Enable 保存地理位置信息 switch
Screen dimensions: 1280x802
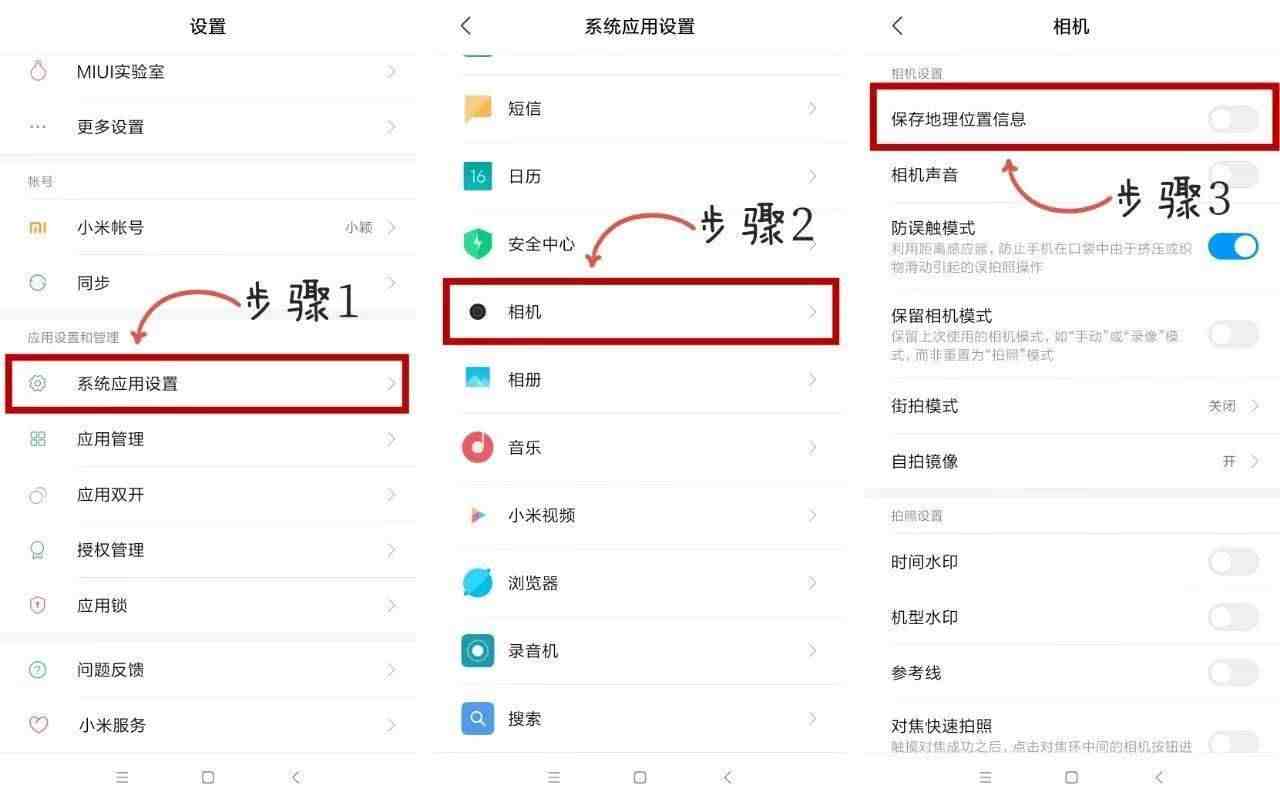tap(1233, 119)
